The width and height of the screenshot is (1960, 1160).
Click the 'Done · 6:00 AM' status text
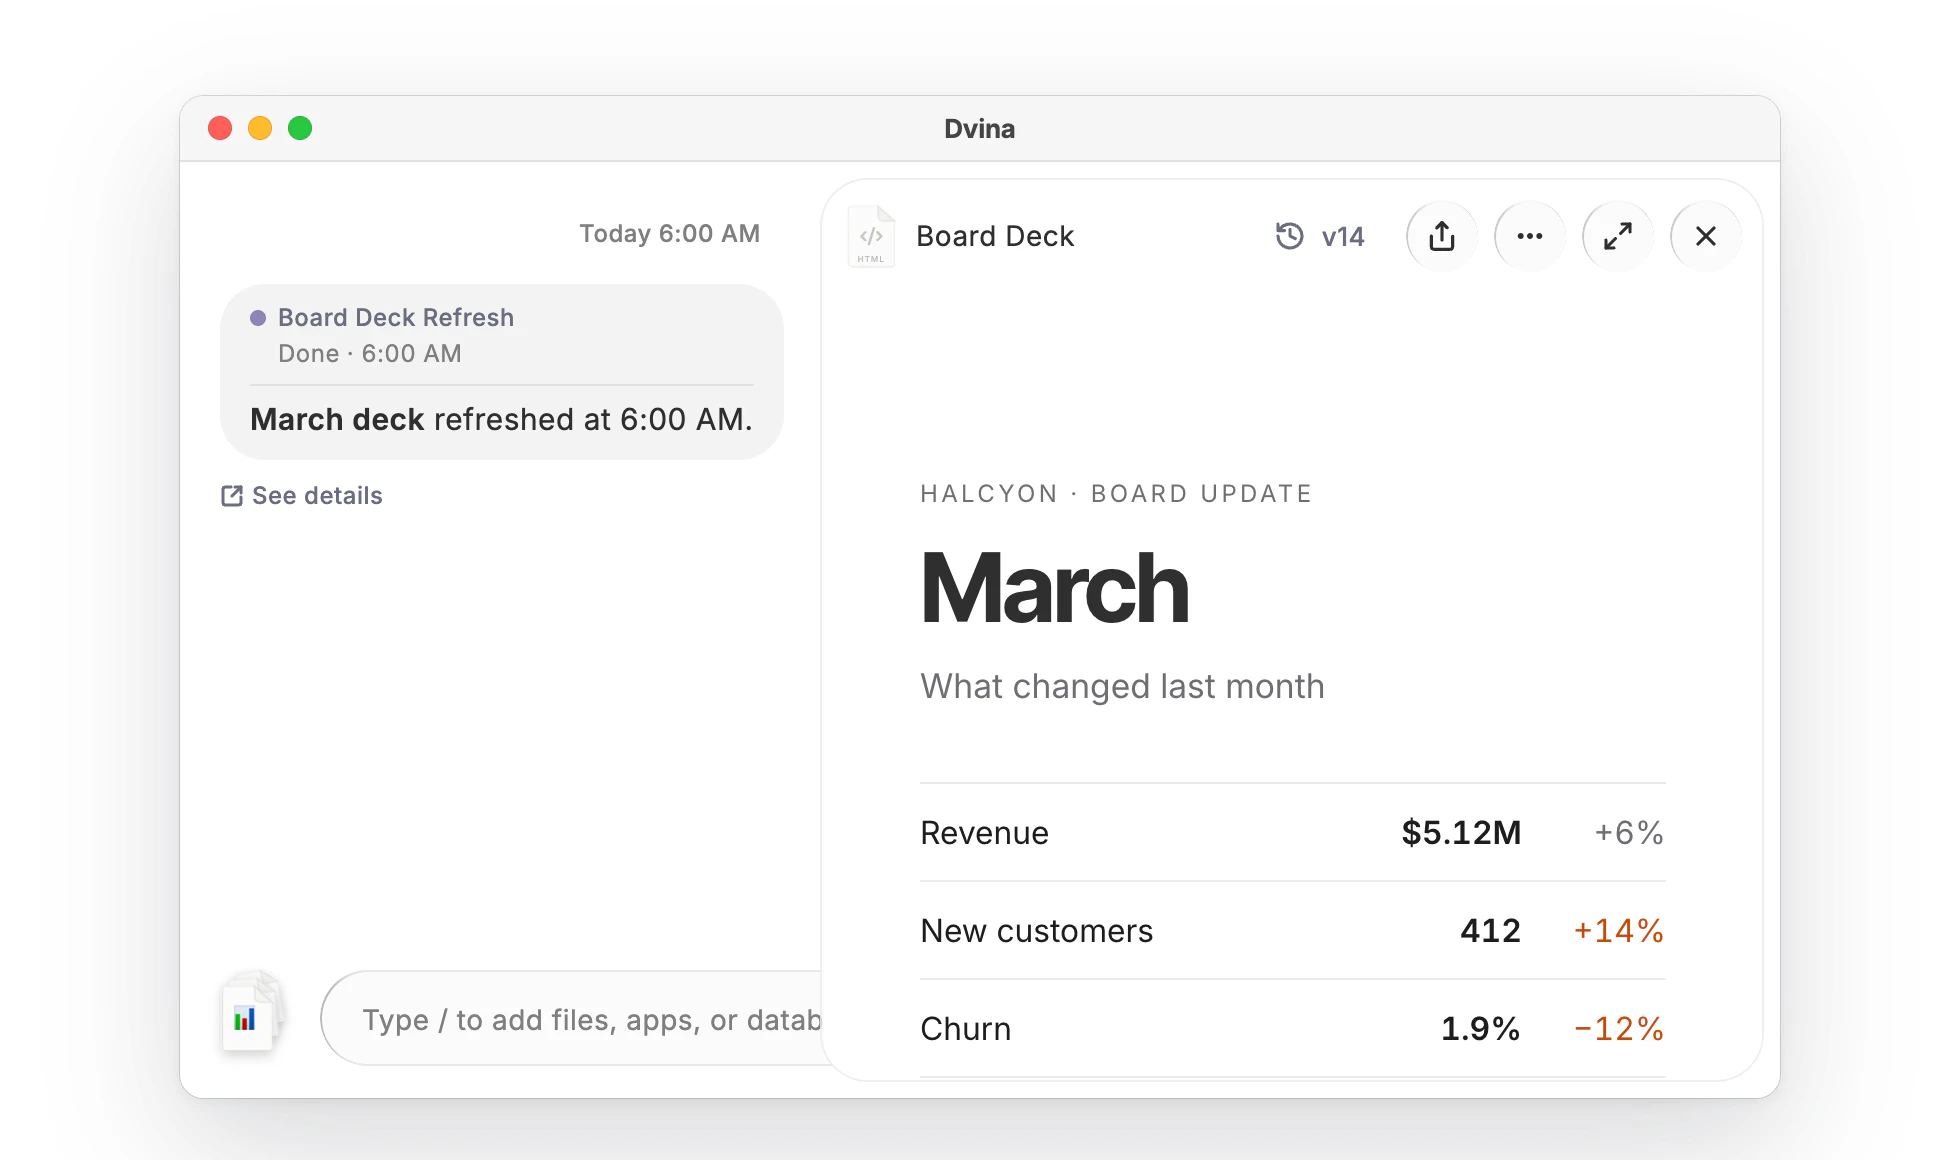[x=369, y=354]
